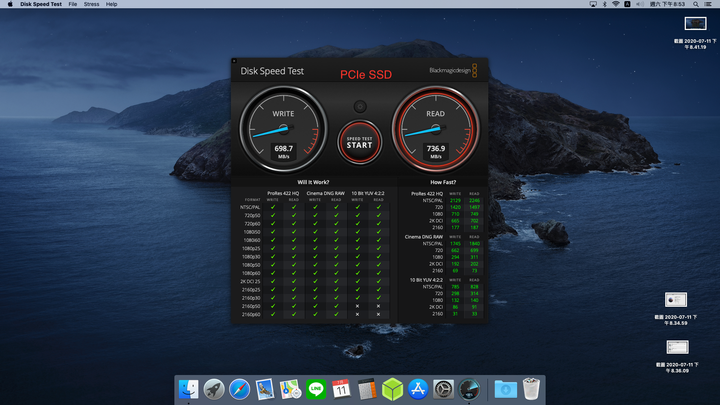Image resolution: width=720 pixels, height=405 pixels.
Task: Open the Bluetooth menu bar icon
Action: coord(604,4)
